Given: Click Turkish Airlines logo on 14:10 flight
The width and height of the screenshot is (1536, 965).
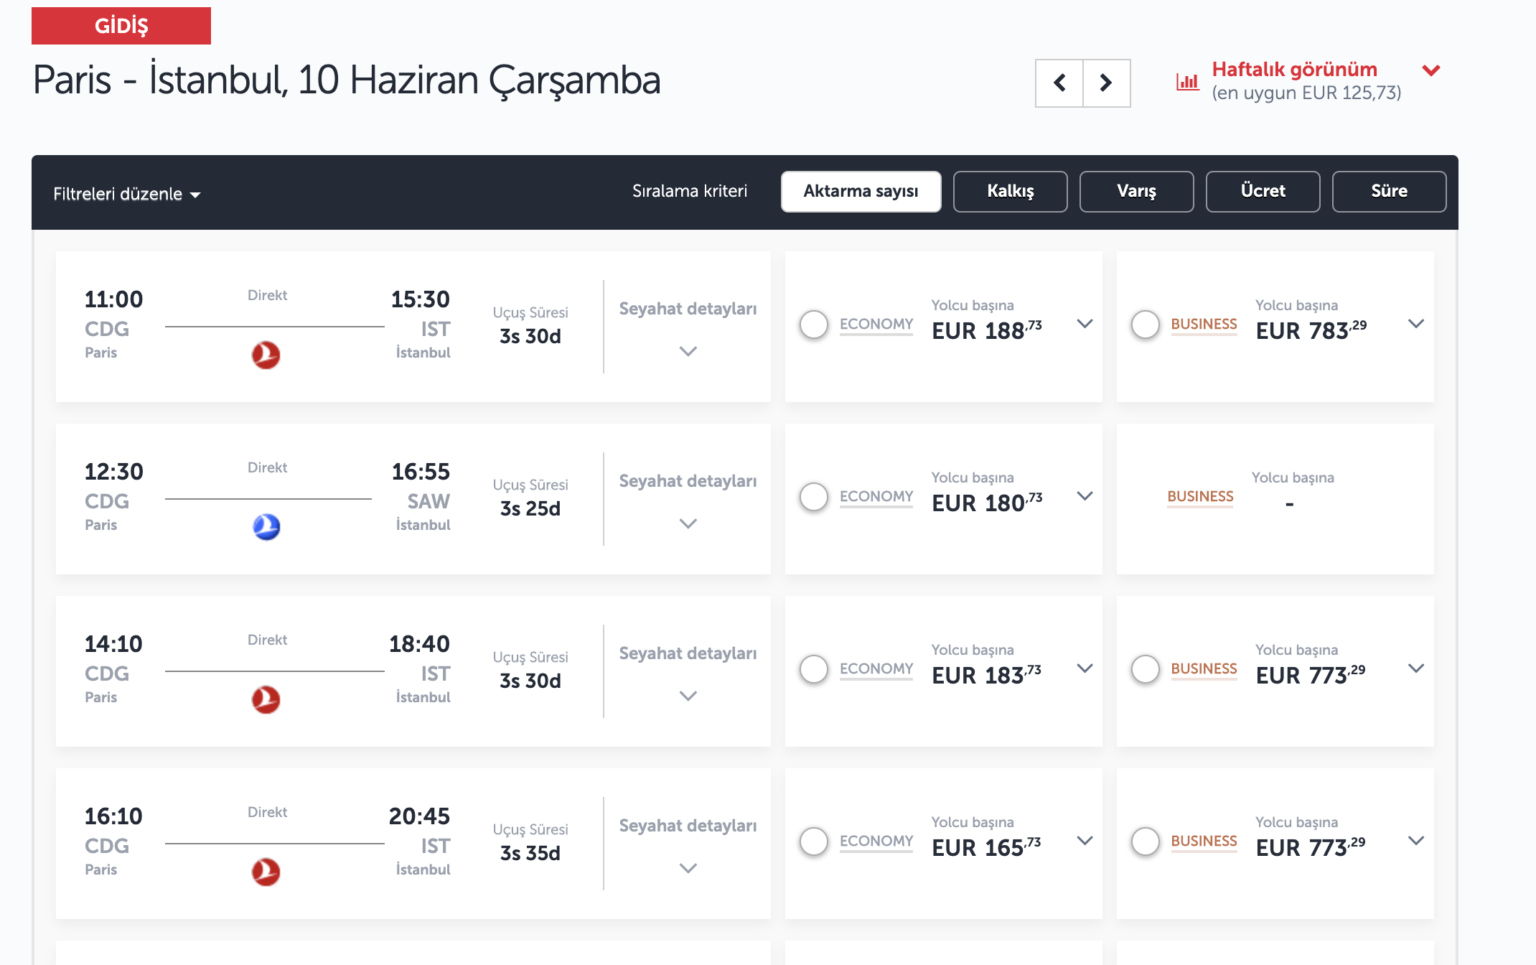Looking at the screenshot, I should click(x=266, y=699).
